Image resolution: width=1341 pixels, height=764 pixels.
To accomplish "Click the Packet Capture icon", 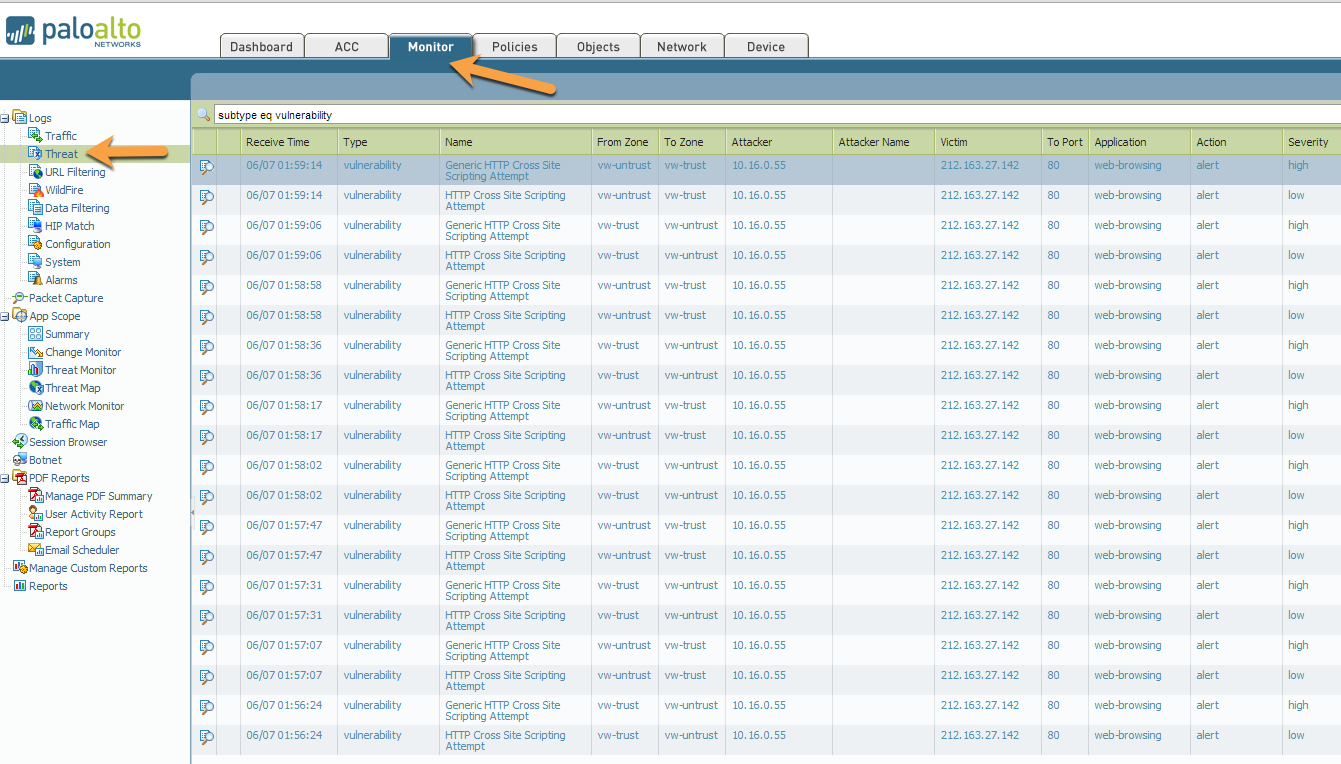I will tap(20, 298).
